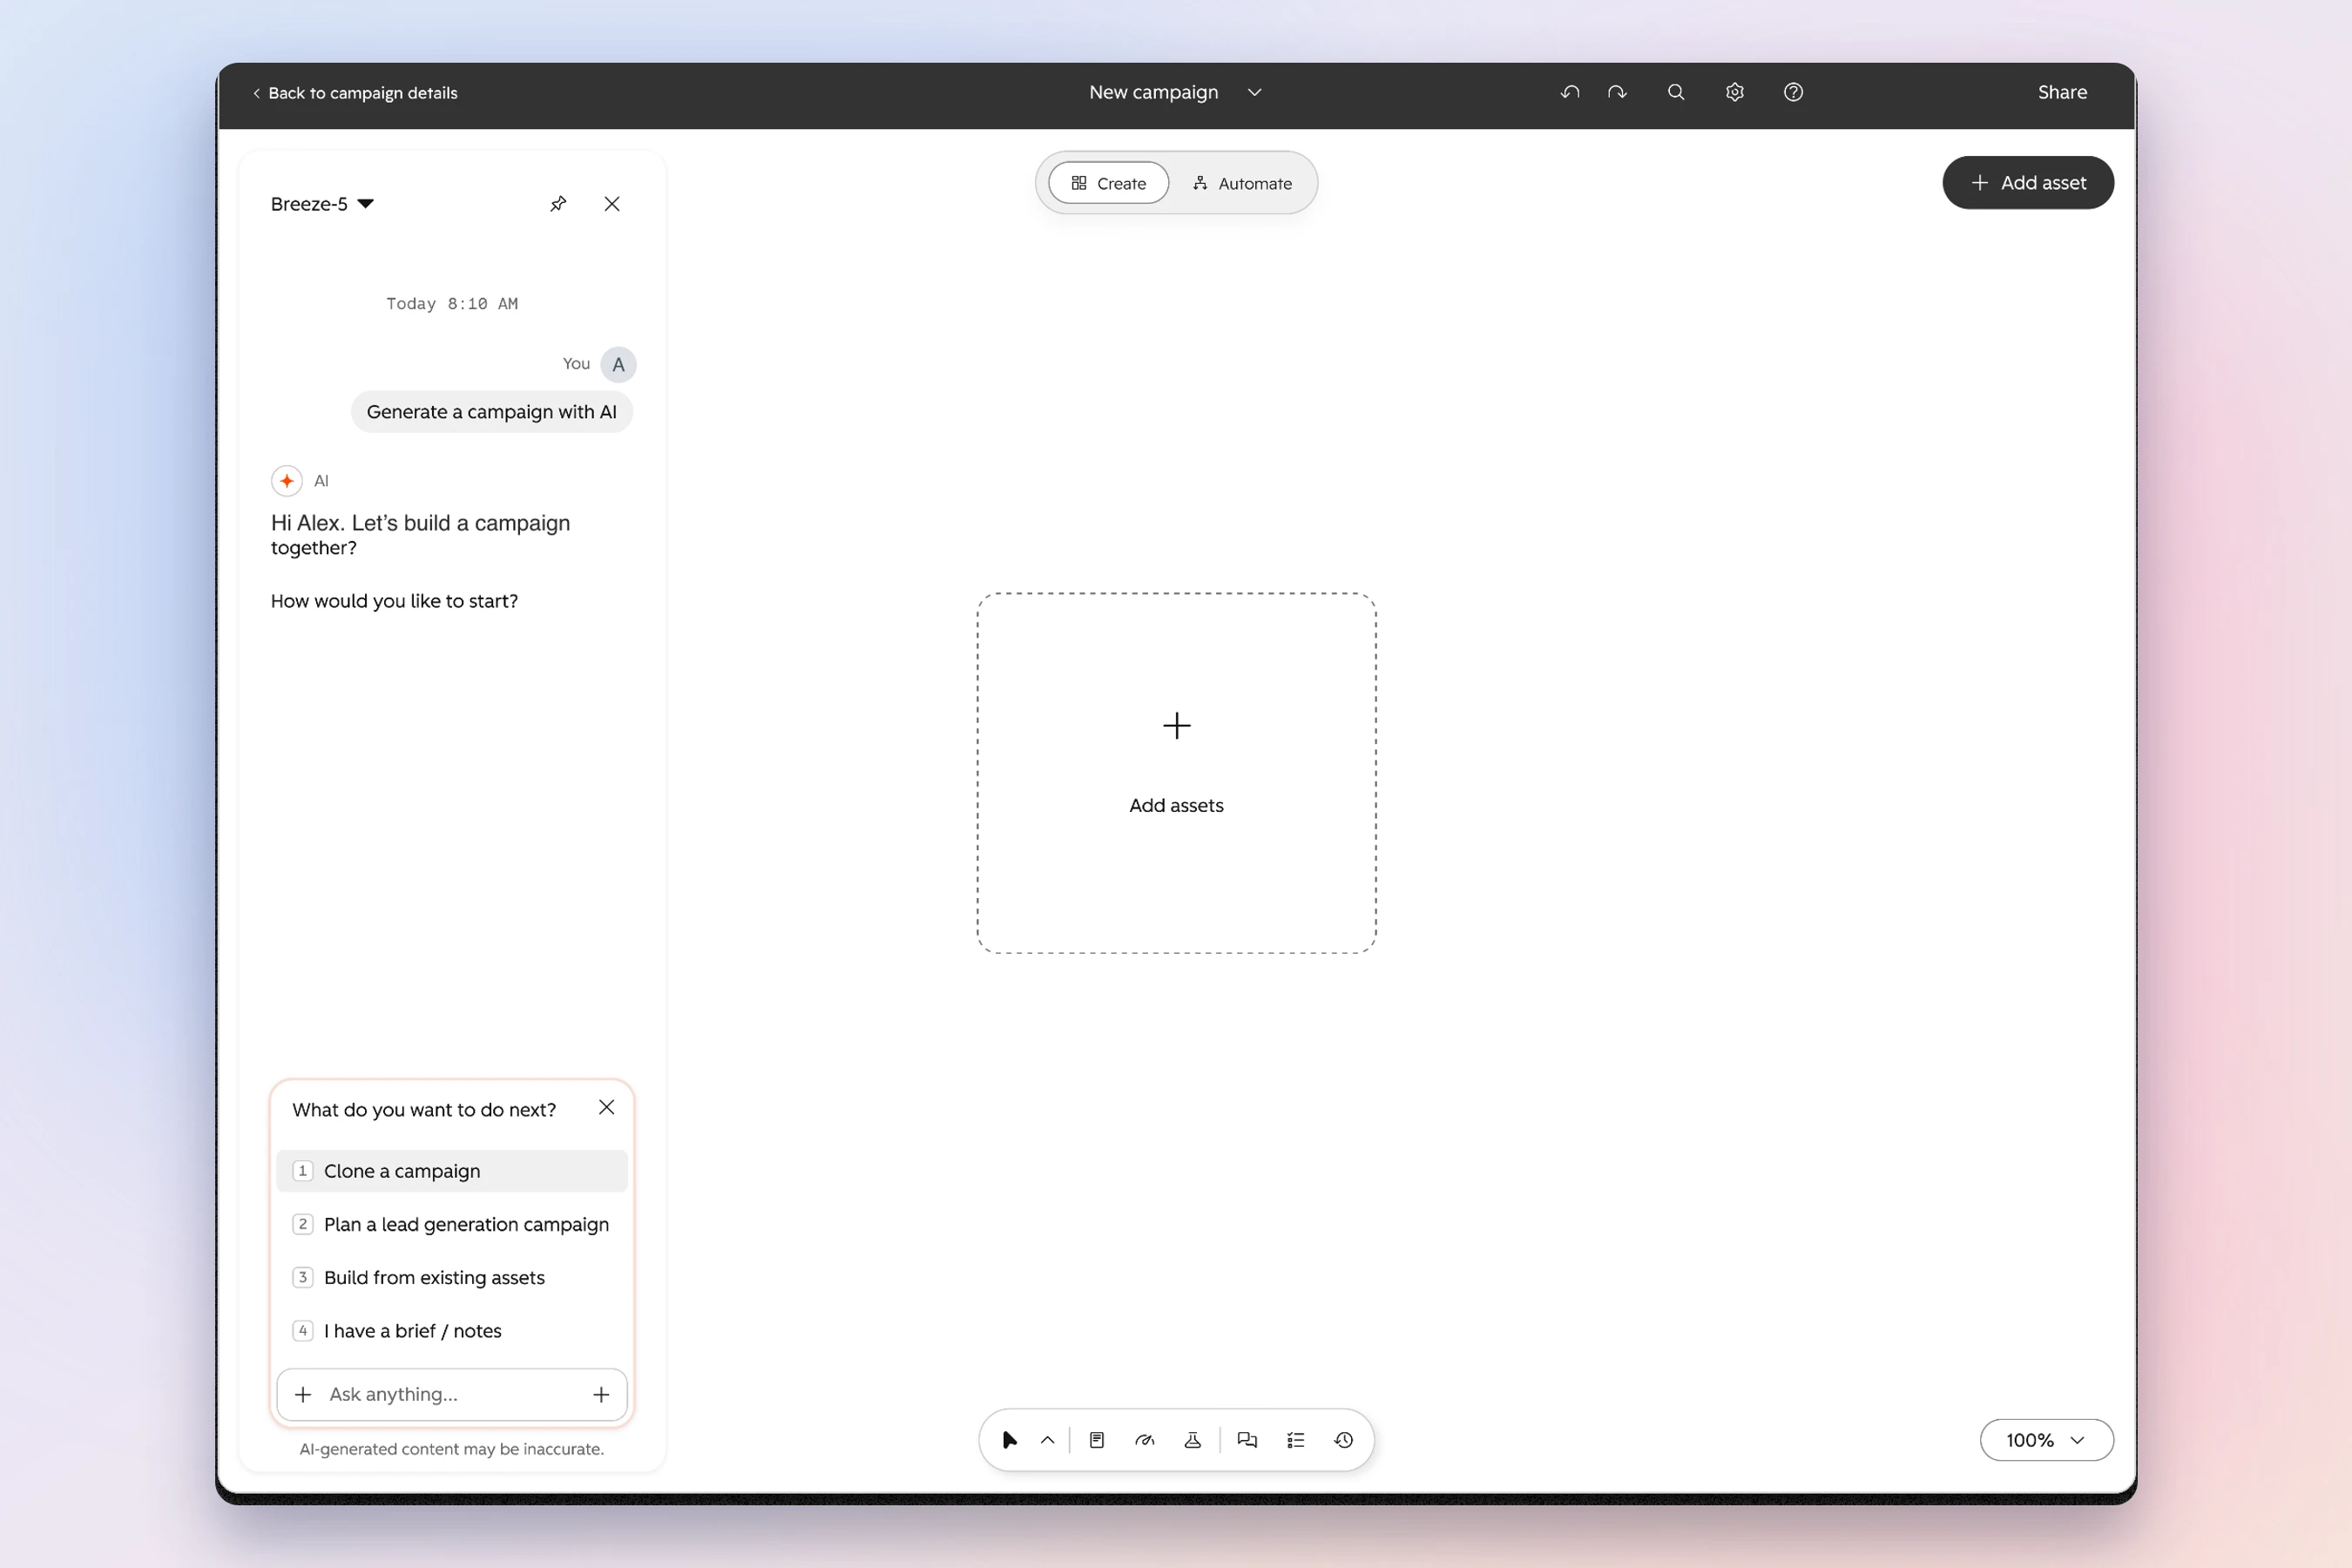
Task: Click the 'Generate a campaign with AI' message bubble
Action: pos(492,412)
